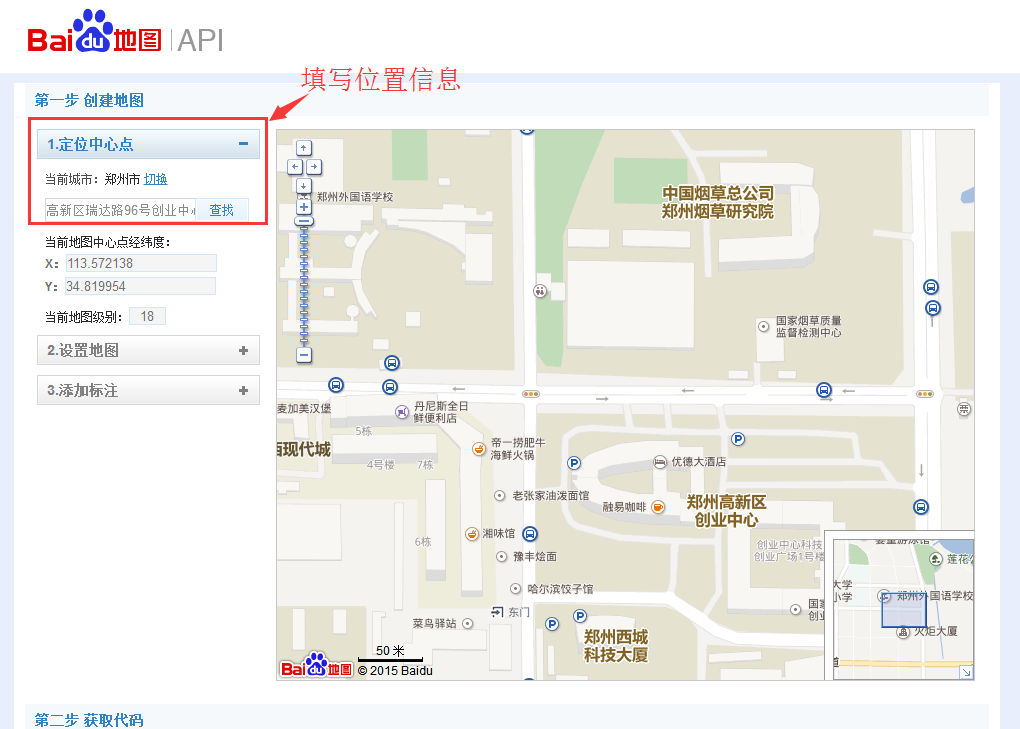Click the 中国烟草总公司郑州烟草研究院 label
The width and height of the screenshot is (1020, 729).
click(718, 202)
